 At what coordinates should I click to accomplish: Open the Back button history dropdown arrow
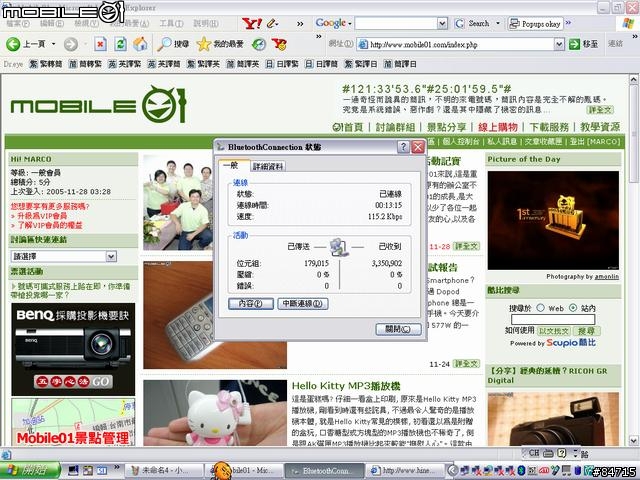tap(53, 44)
